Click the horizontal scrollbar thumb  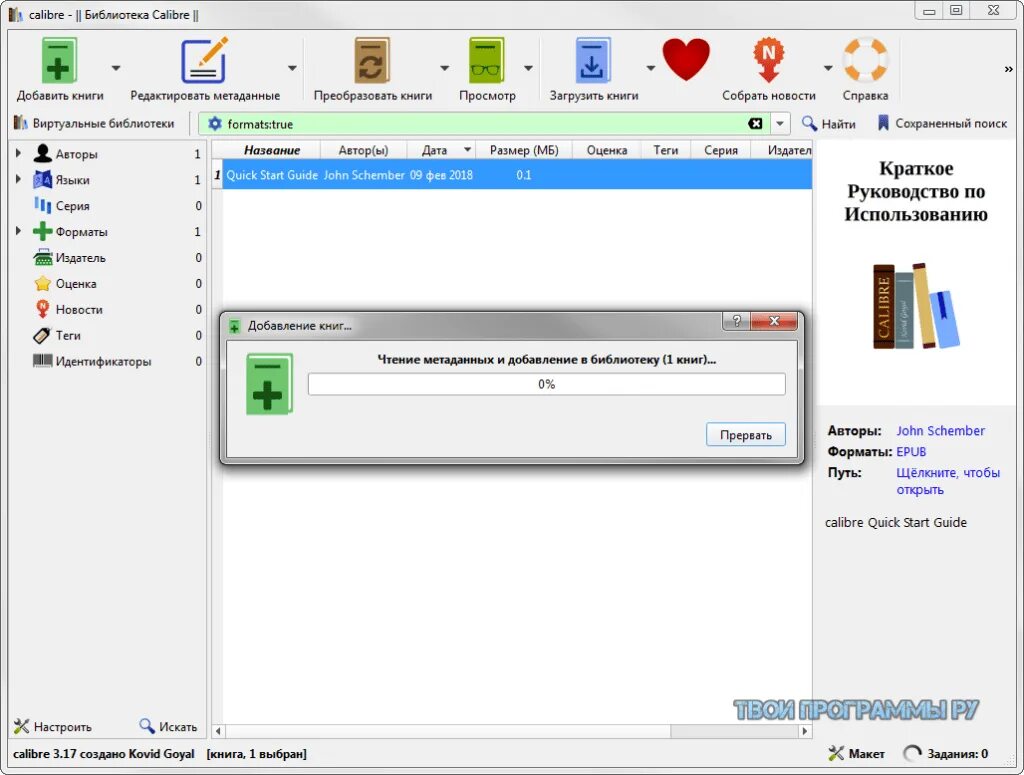[x=448, y=731]
